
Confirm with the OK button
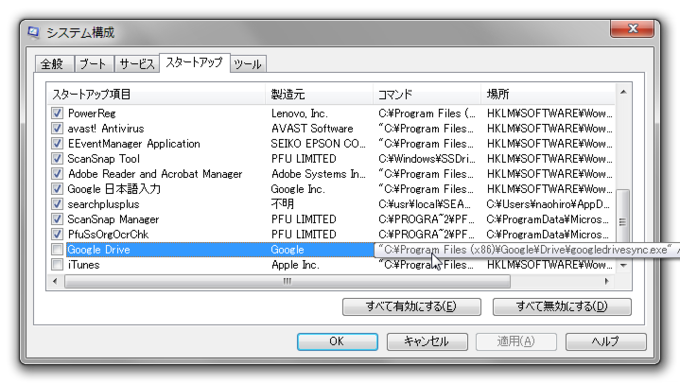(x=337, y=341)
